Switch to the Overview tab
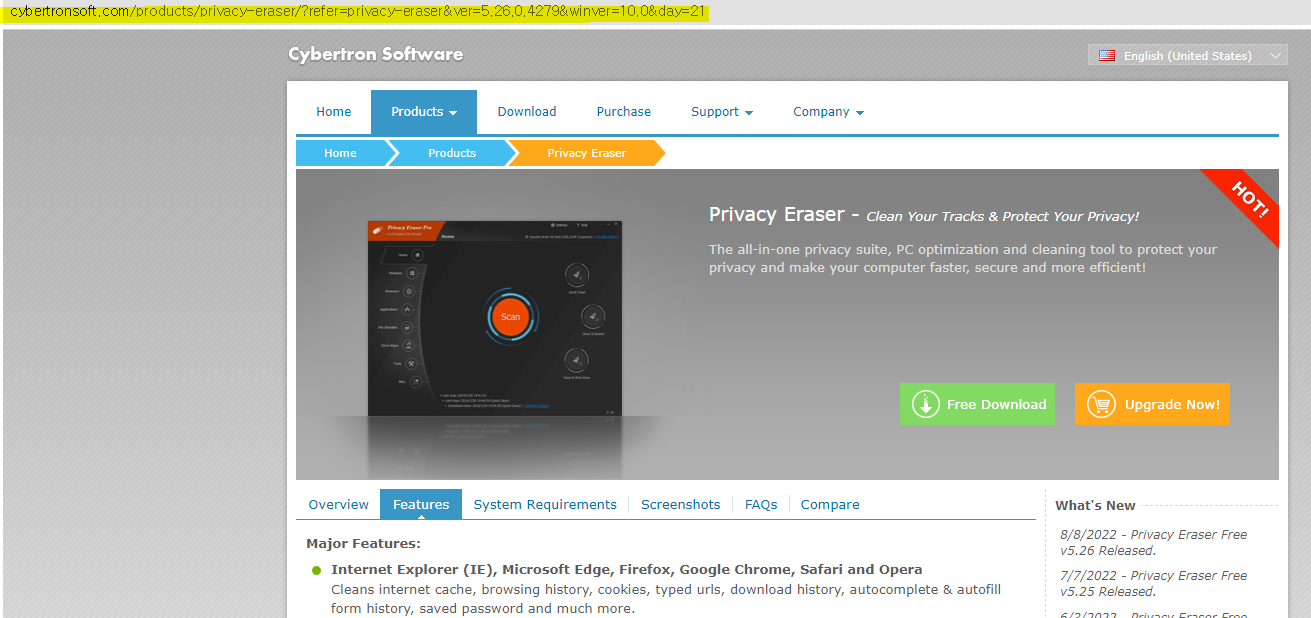 click(x=339, y=505)
